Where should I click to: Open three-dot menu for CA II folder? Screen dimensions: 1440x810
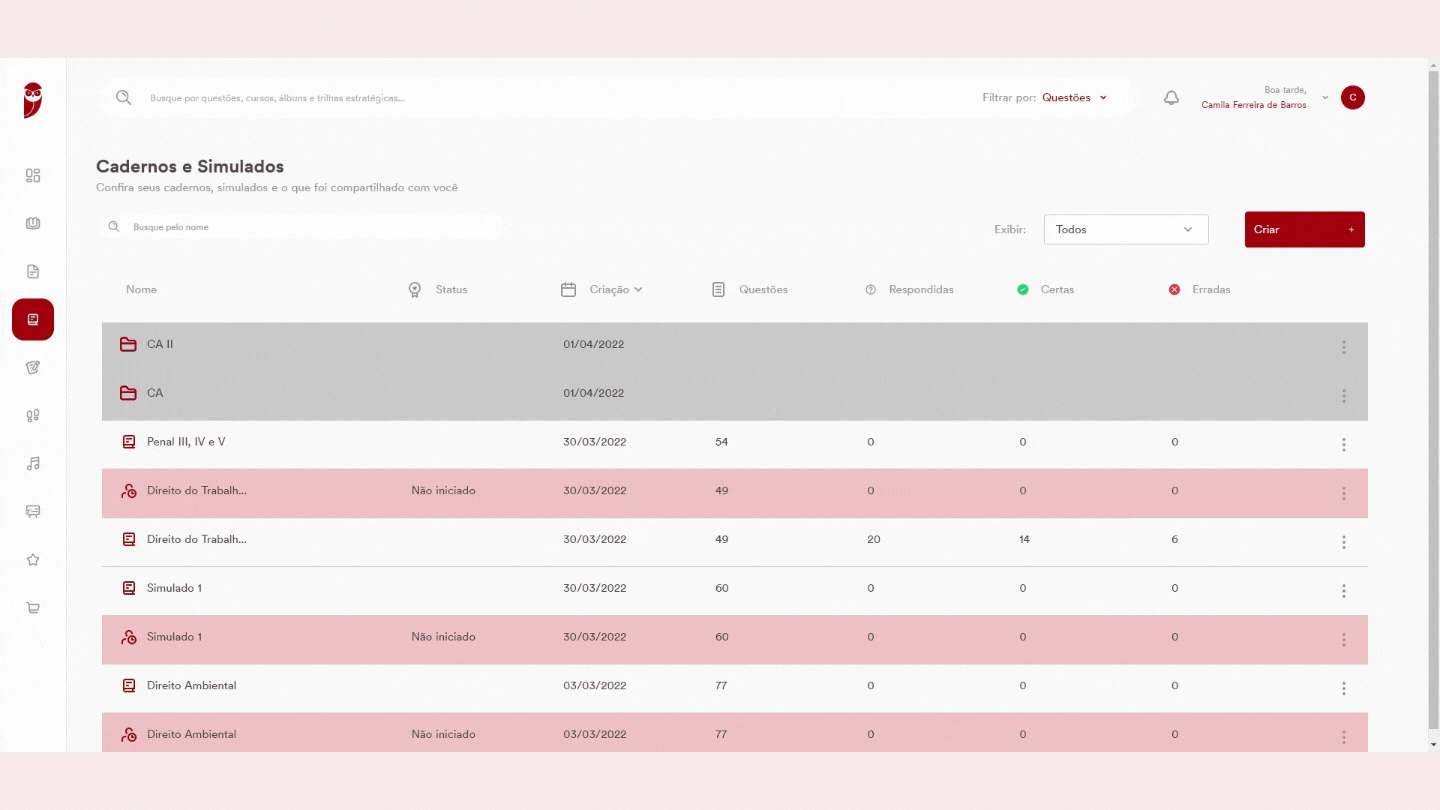[x=1344, y=347]
